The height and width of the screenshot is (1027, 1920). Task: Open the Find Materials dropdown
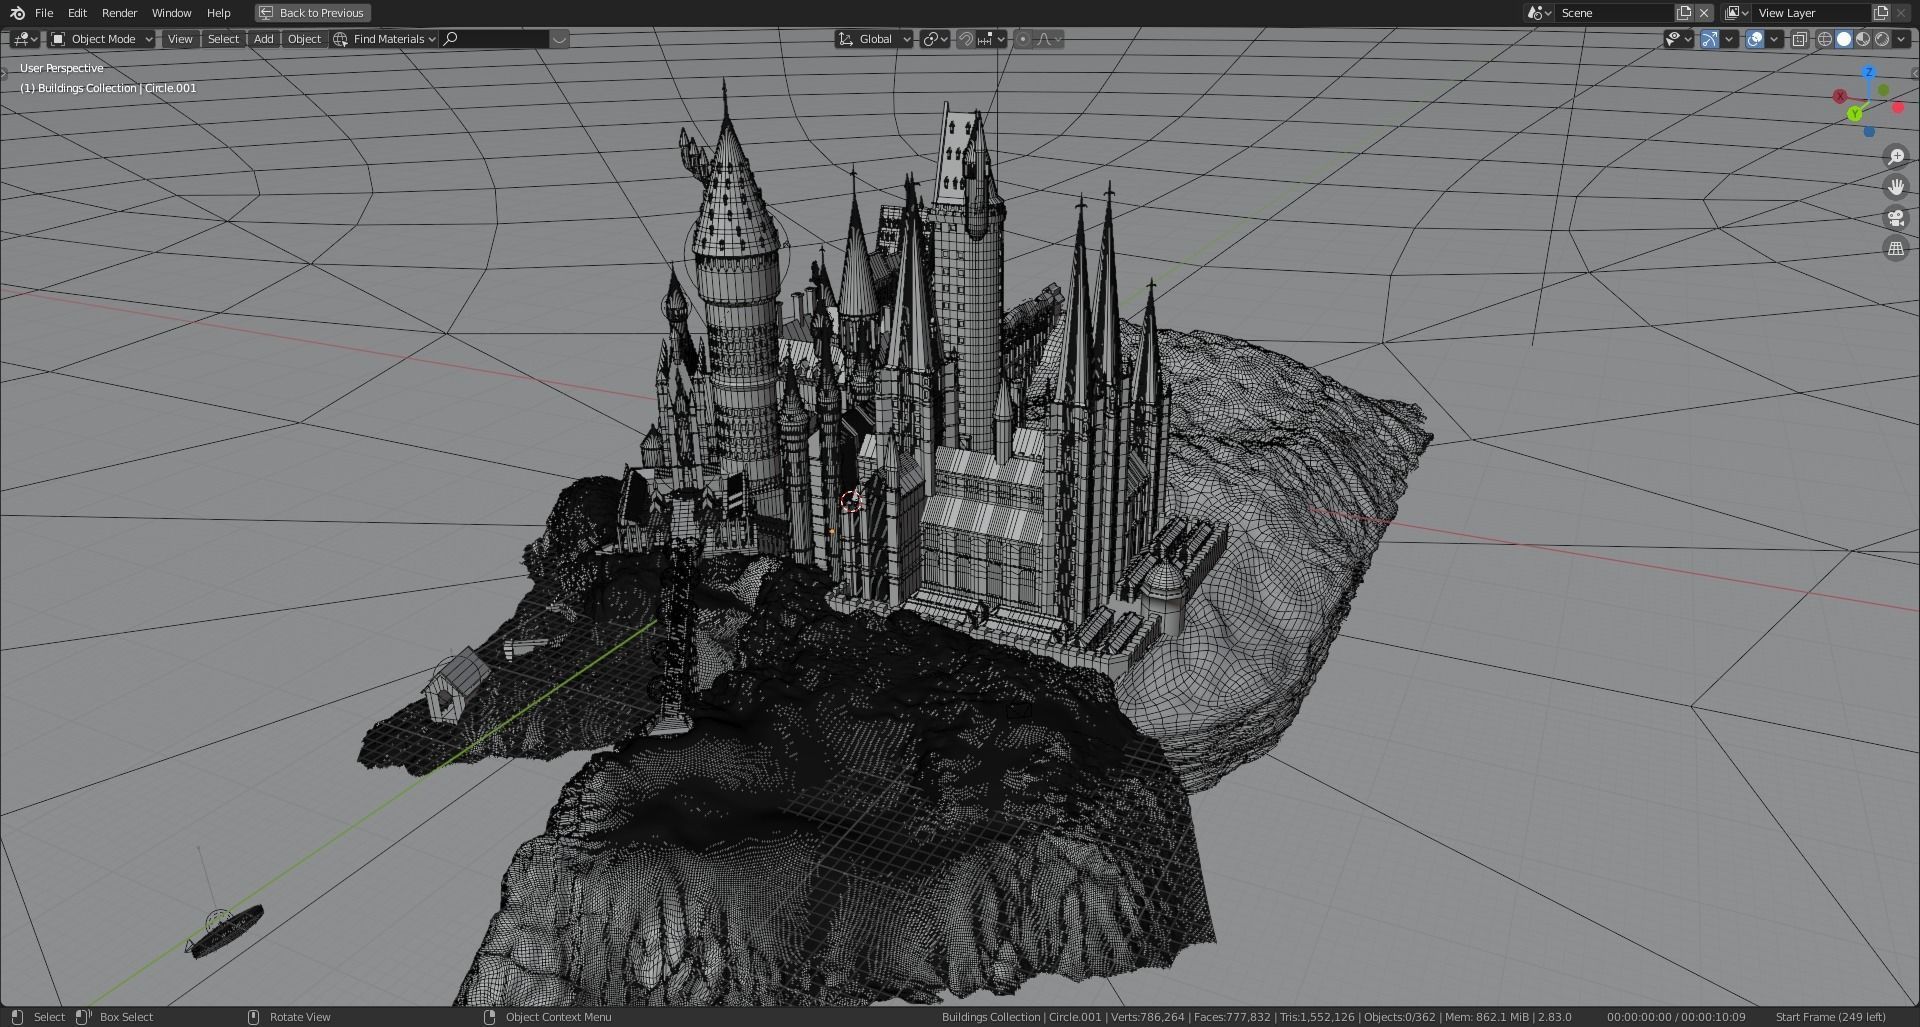coord(385,39)
